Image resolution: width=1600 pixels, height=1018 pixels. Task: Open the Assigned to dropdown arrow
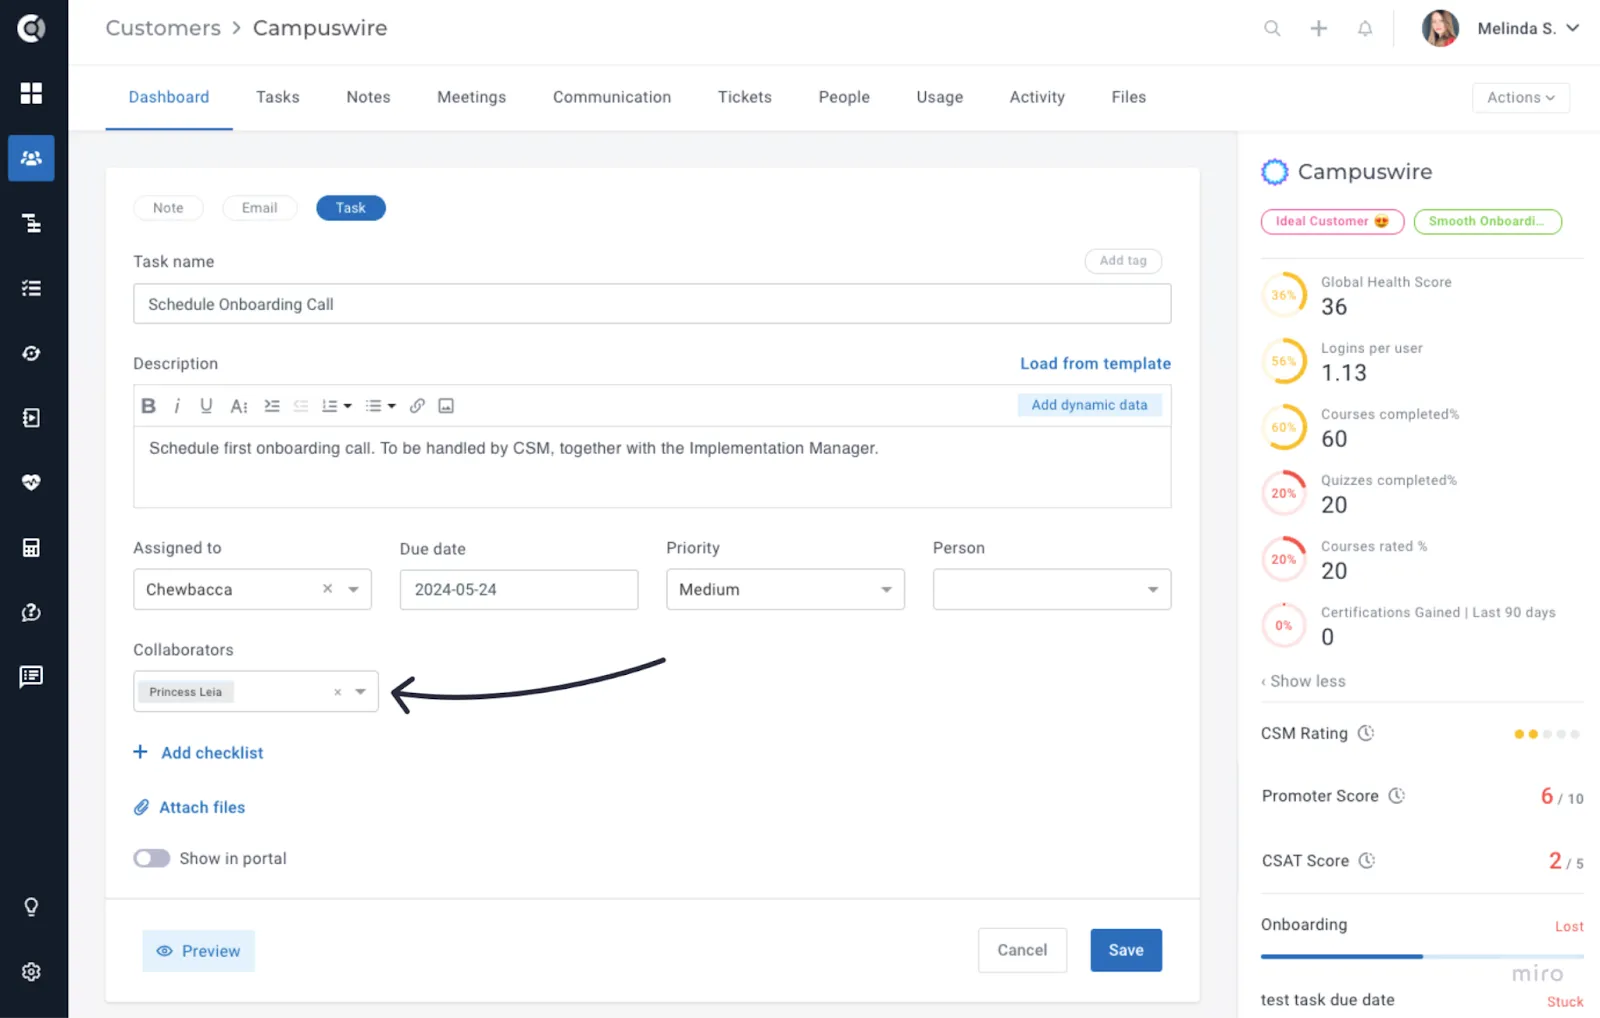coord(353,590)
